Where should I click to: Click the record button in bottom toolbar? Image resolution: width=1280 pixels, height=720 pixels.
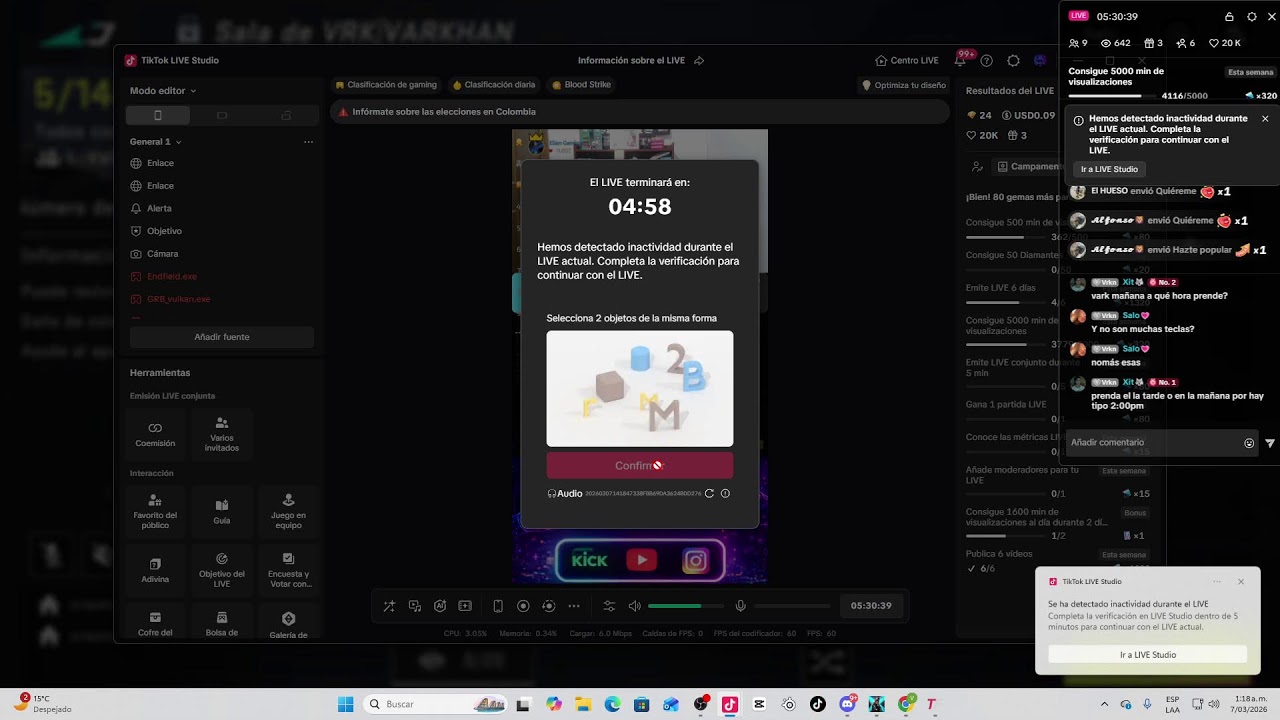pyautogui.click(x=523, y=606)
